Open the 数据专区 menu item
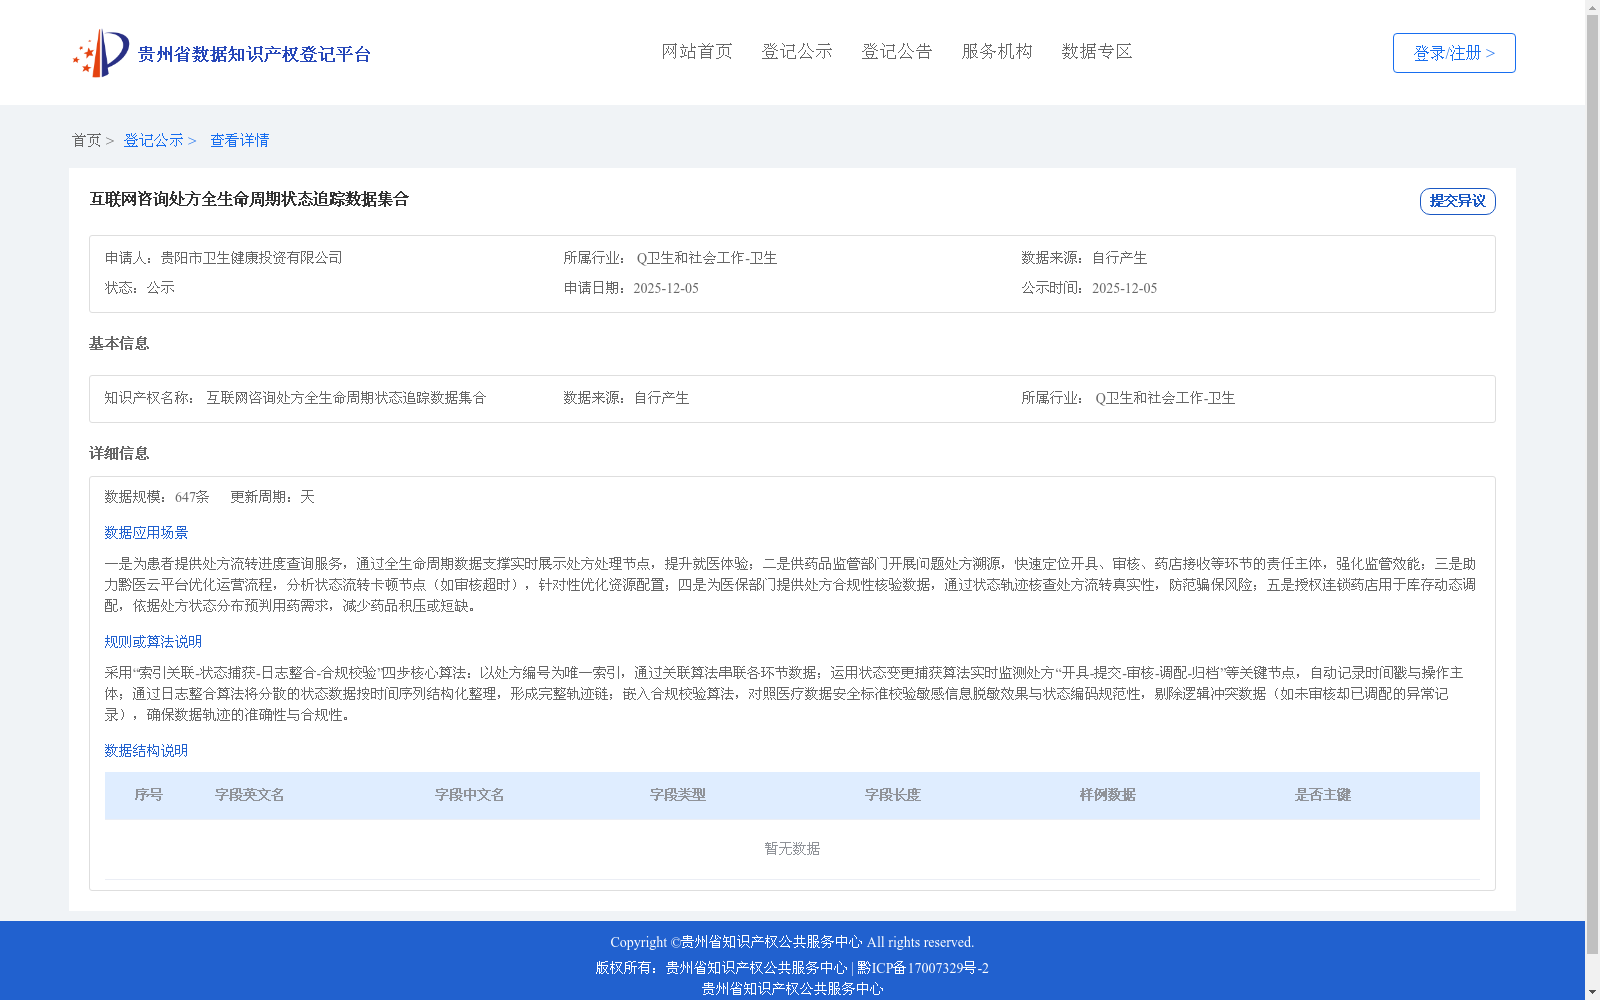The image size is (1600, 1000). click(x=1097, y=52)
